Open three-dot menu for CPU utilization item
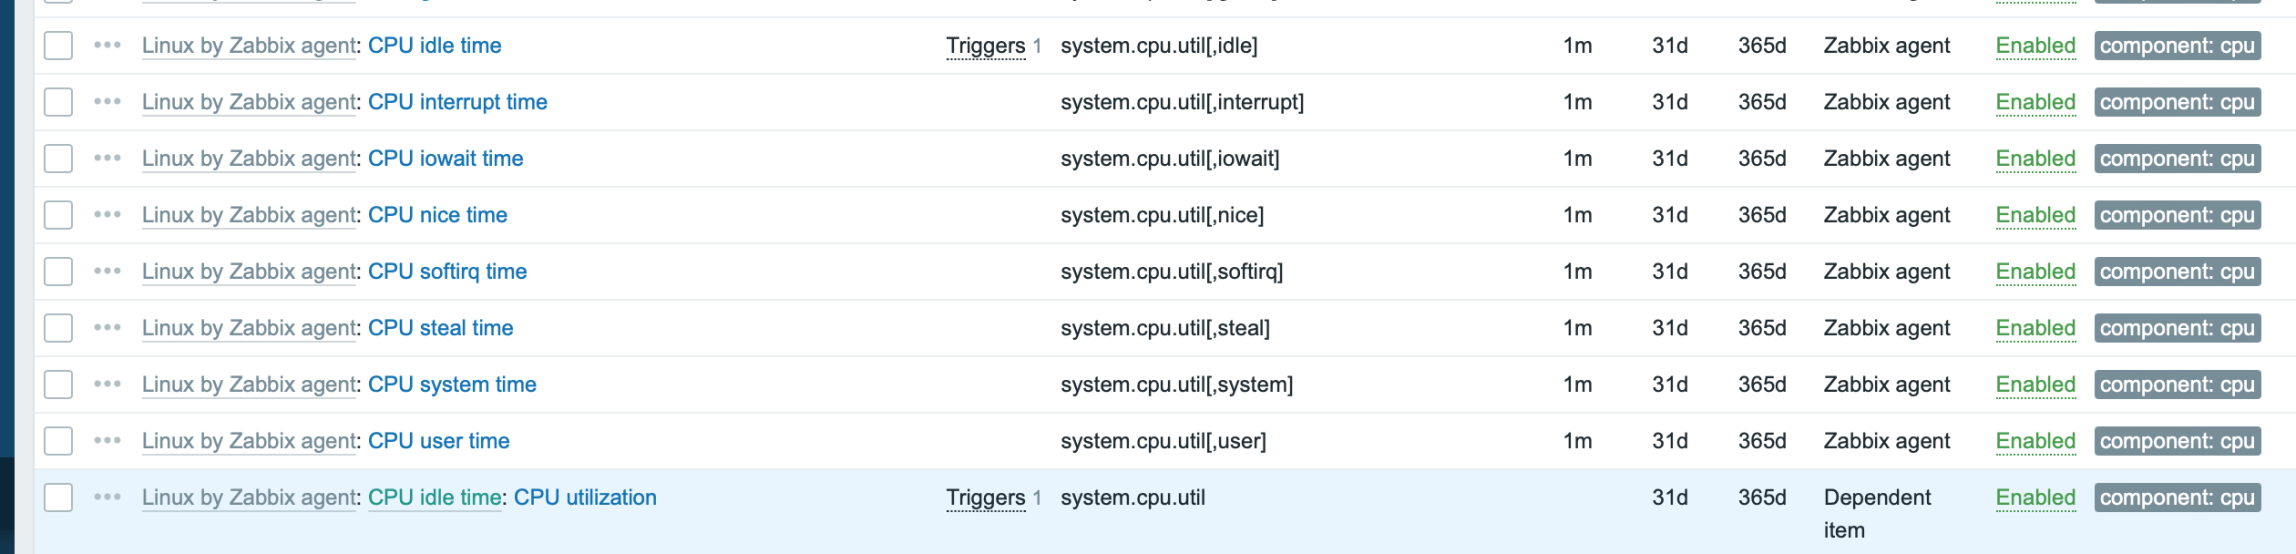 coord(107,497)
